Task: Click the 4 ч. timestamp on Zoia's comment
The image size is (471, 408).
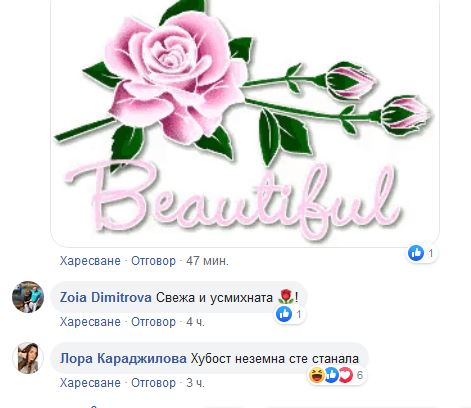Action: pyautogui.click(x=195, y=322)
